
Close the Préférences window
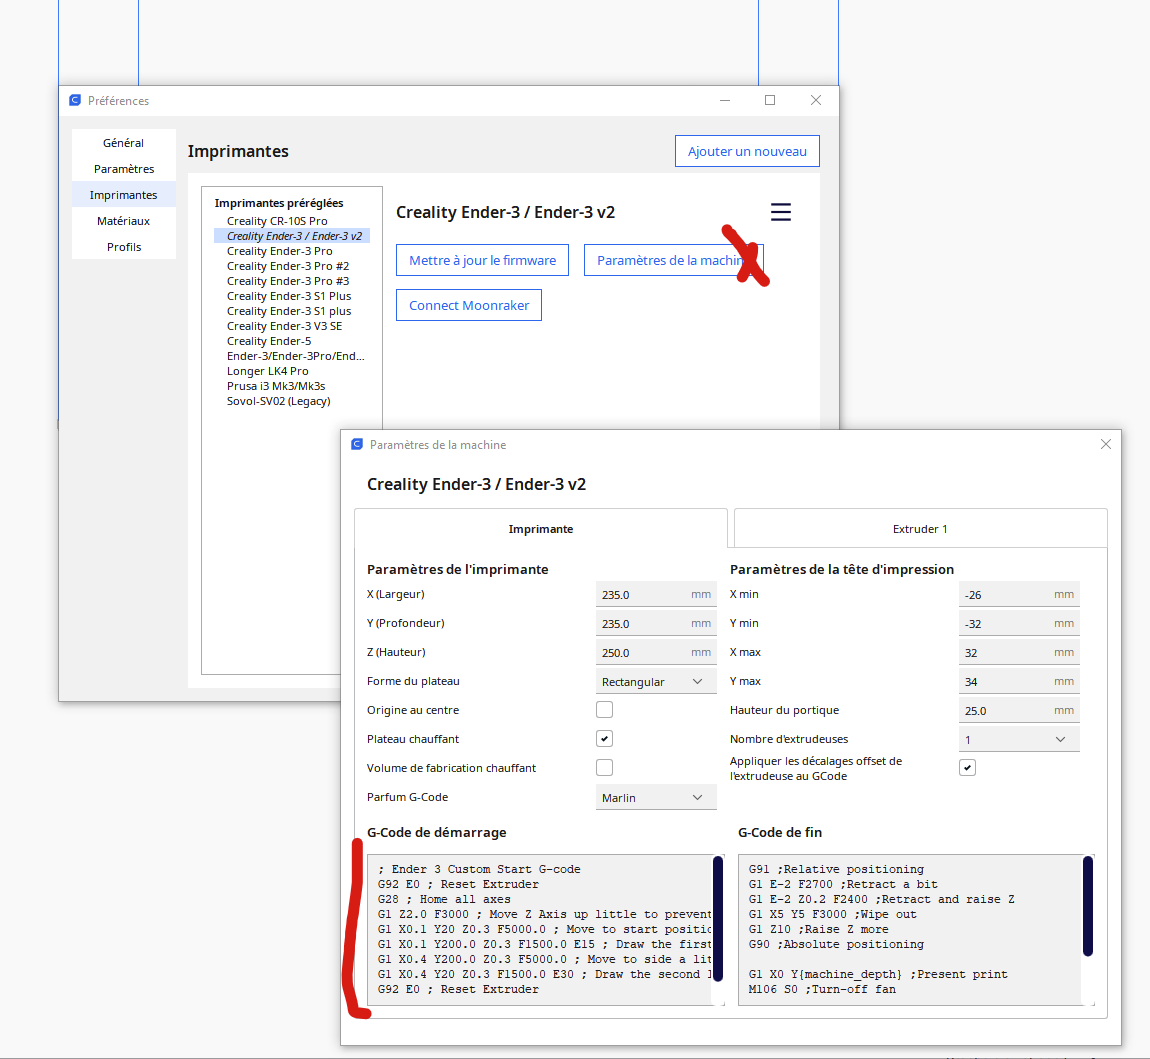(816, 100)
